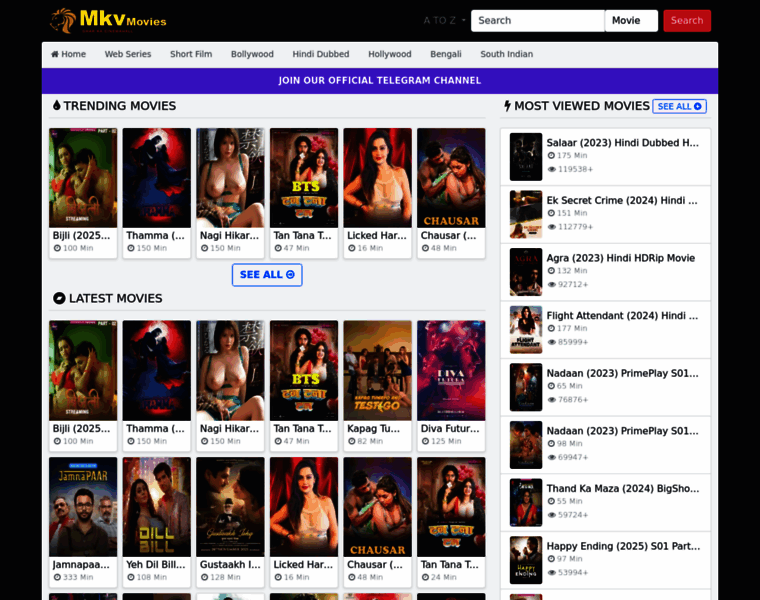Click Happy Ending (2025) S01 title
760x600 pixels.
click(624, 546)
